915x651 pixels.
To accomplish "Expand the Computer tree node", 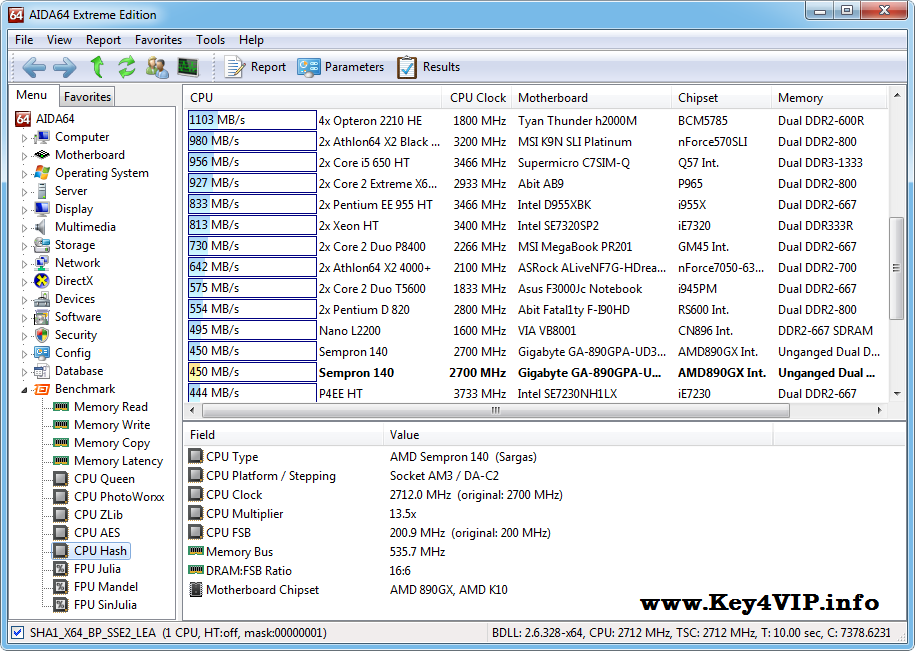I will [x=24, y=138].
